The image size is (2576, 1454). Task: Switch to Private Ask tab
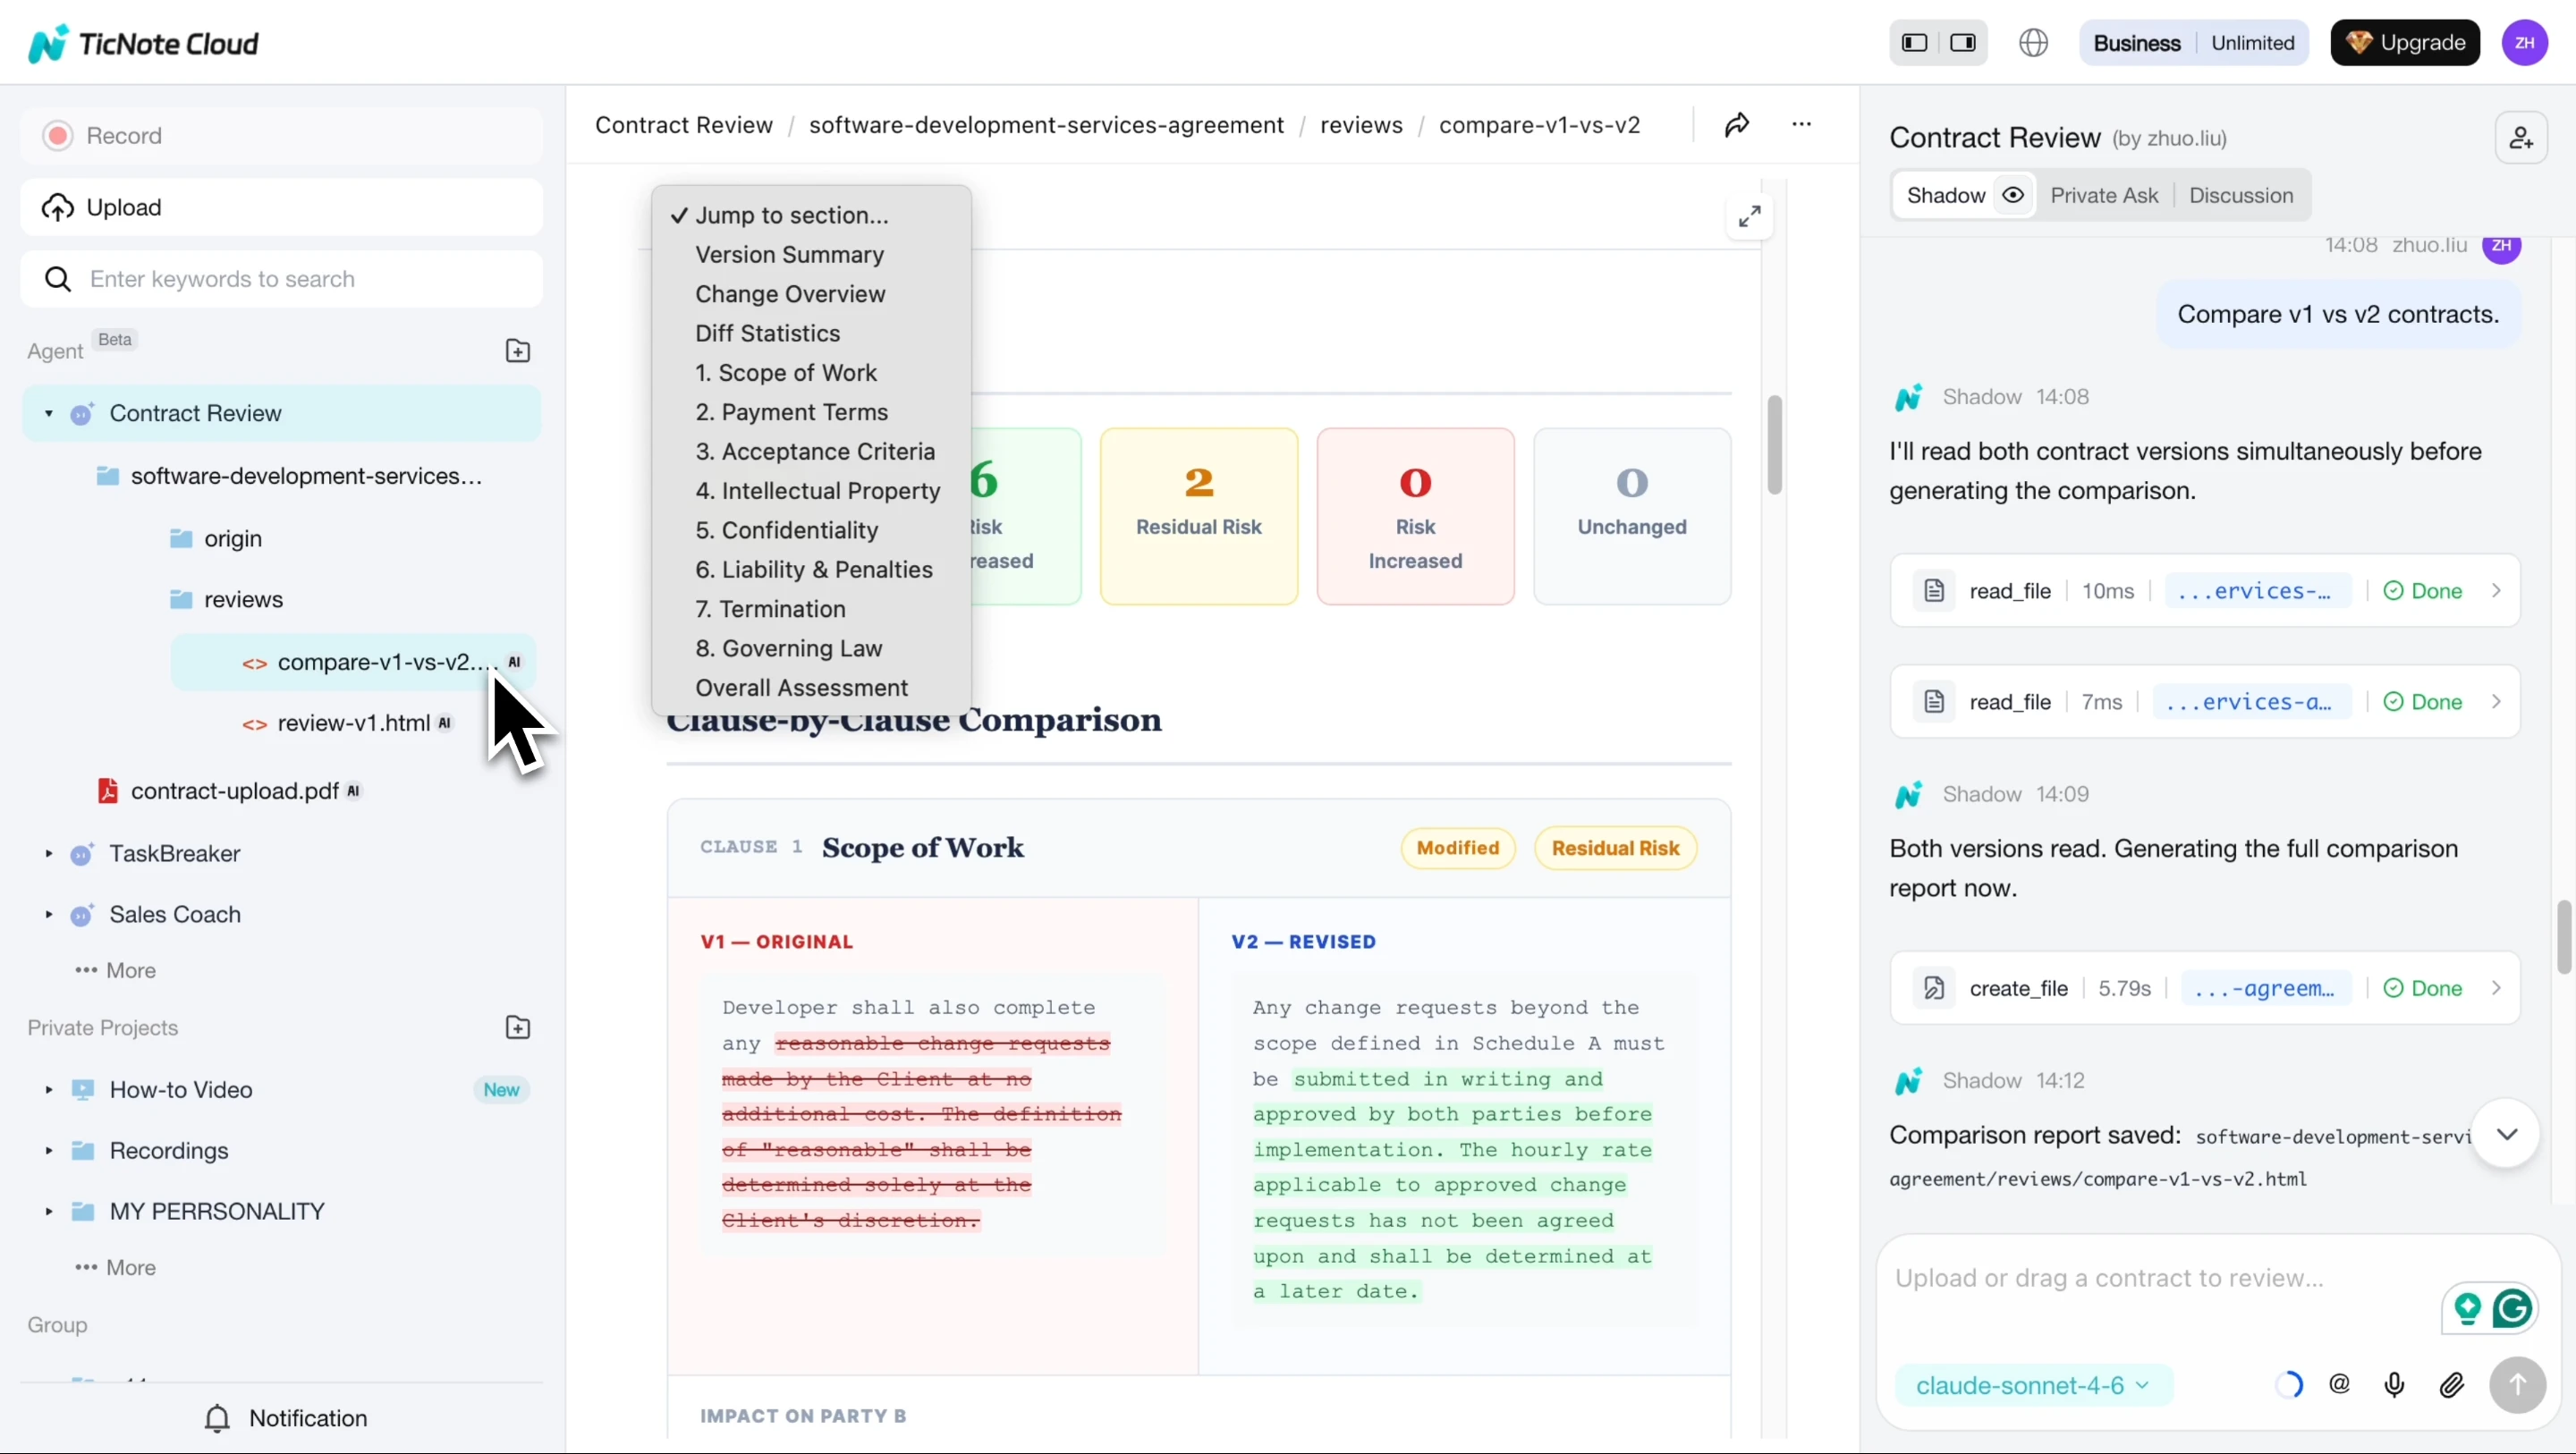pyautogui.click(x=2104, y=195)
